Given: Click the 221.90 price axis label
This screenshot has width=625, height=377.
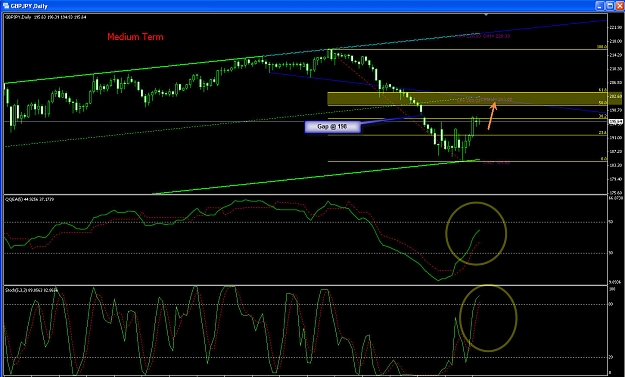Looking at the screenshot, I should click(616, 27).
